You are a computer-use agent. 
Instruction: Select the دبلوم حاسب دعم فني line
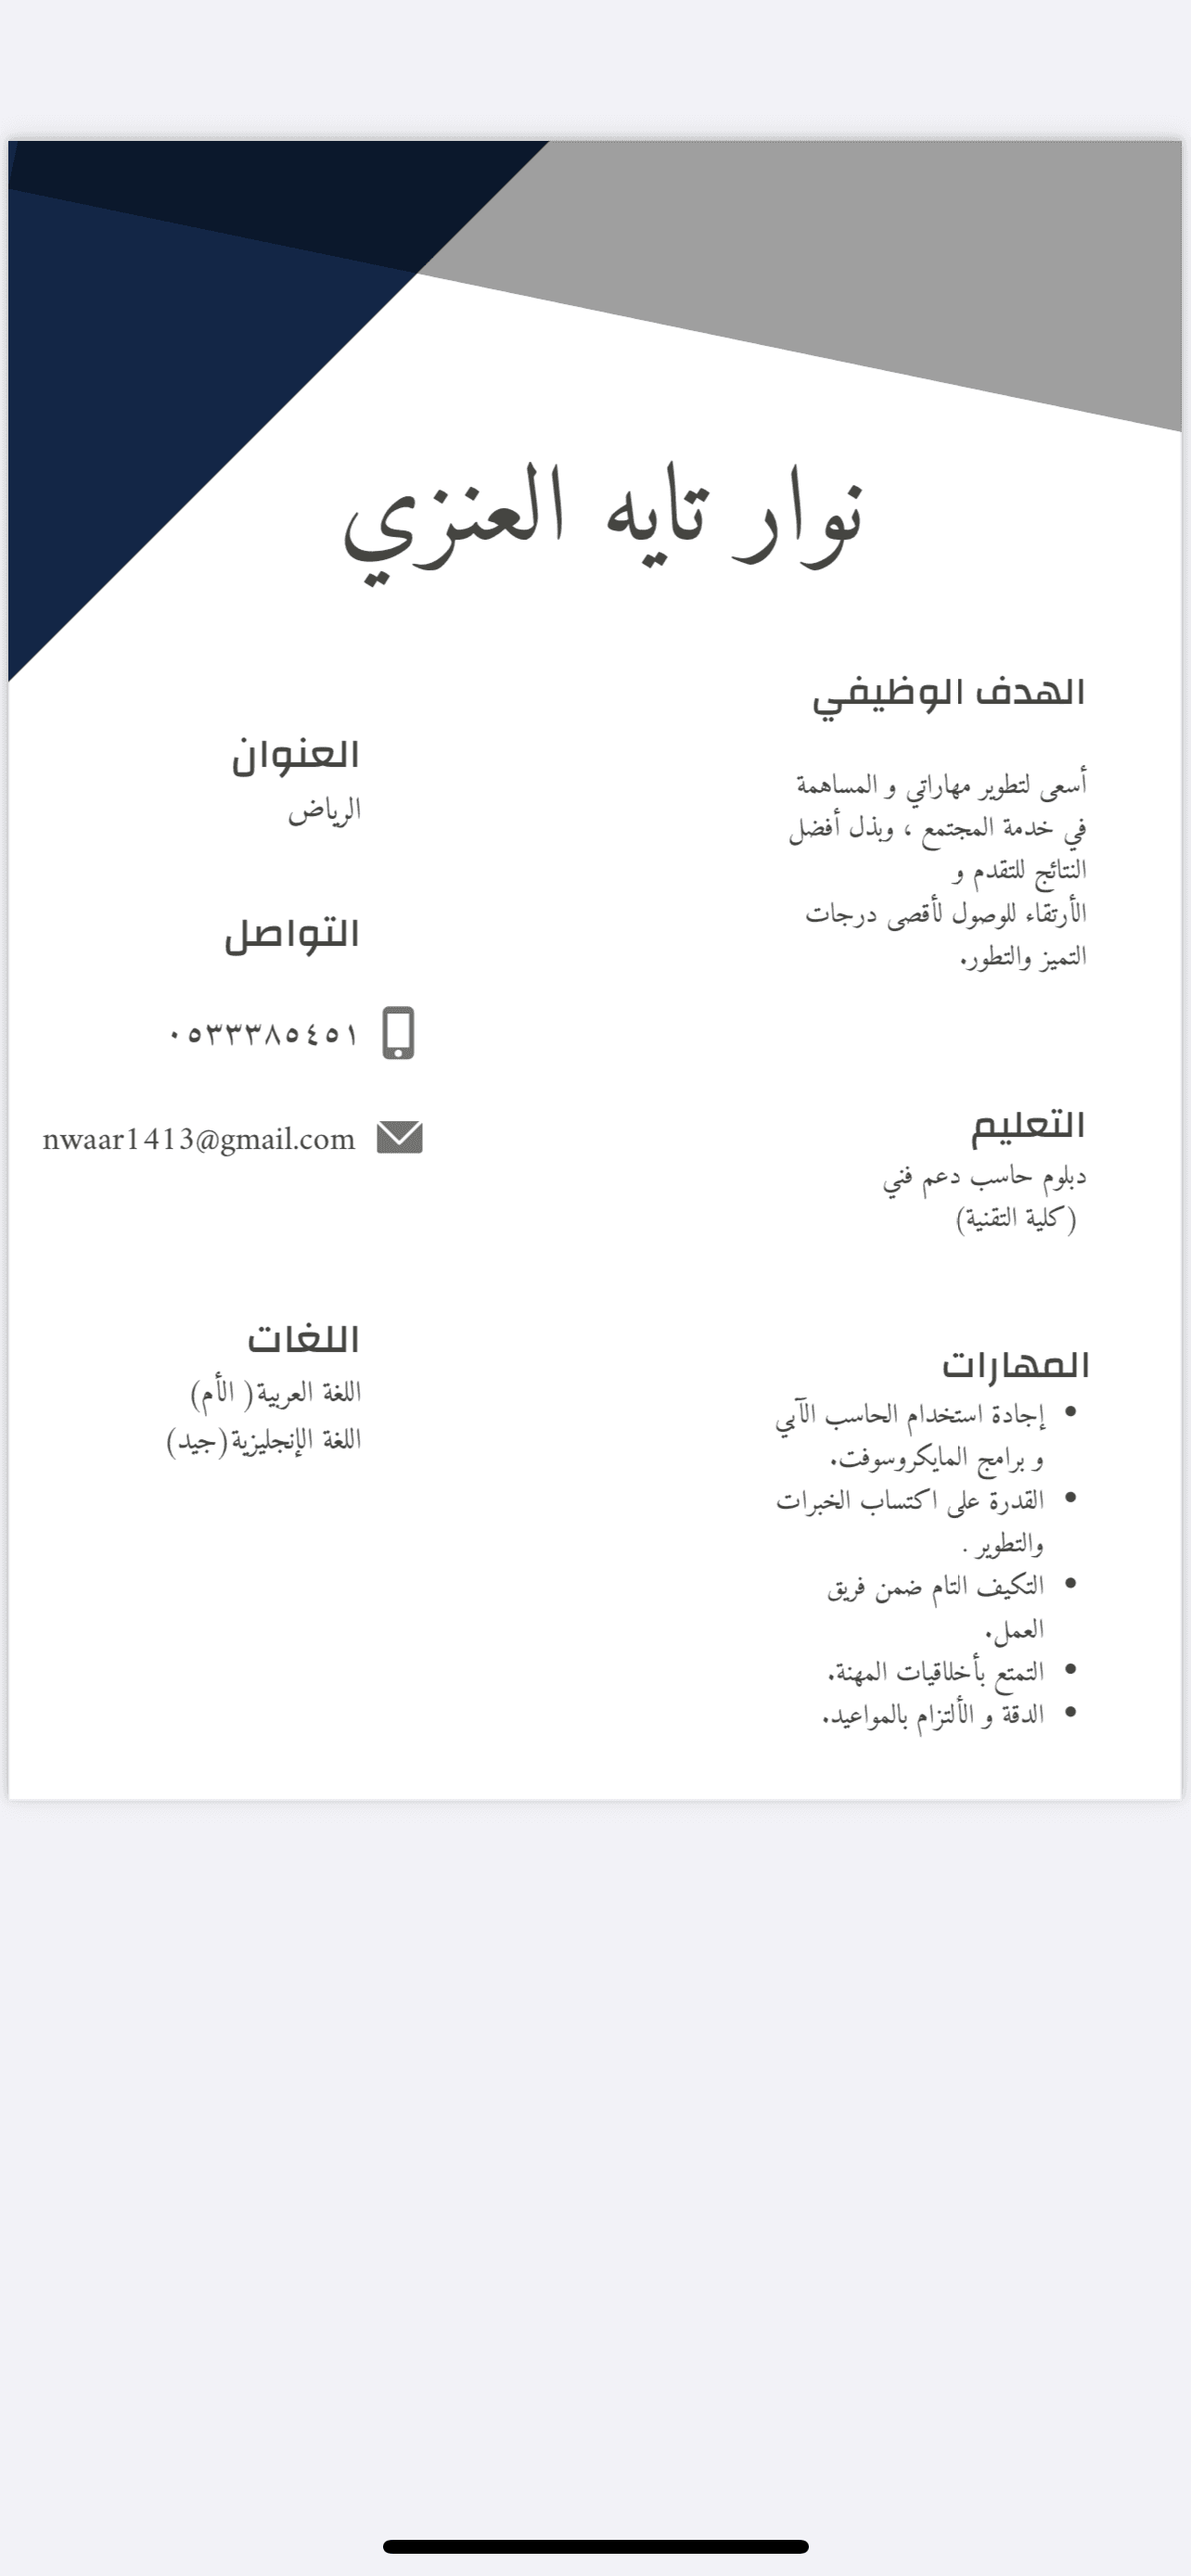984,1177
